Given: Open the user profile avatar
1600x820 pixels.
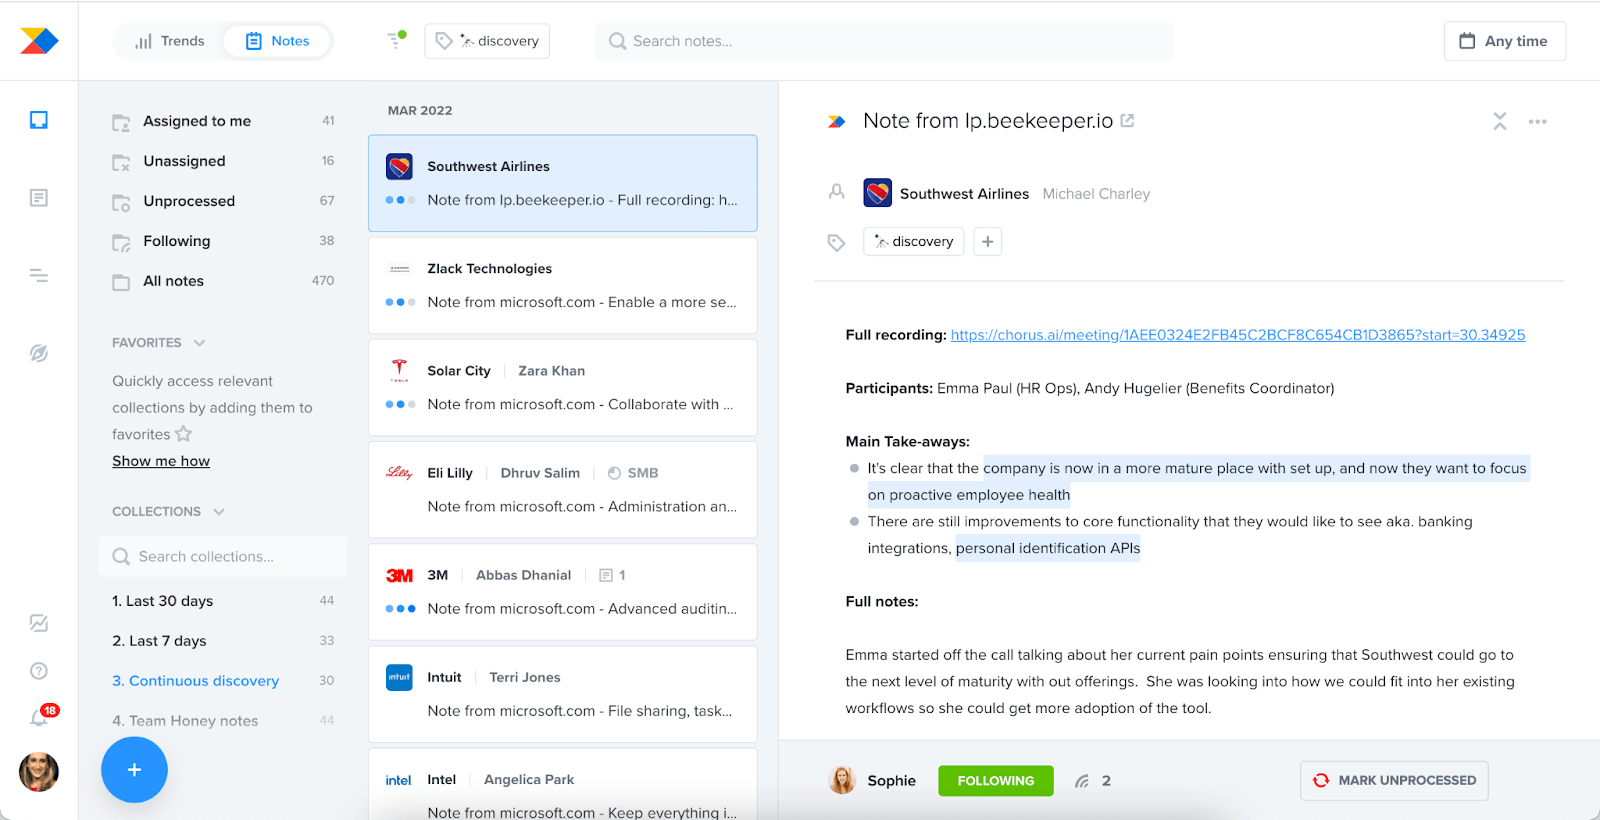Looking at the screenshot, I should [x=39, y=772].
